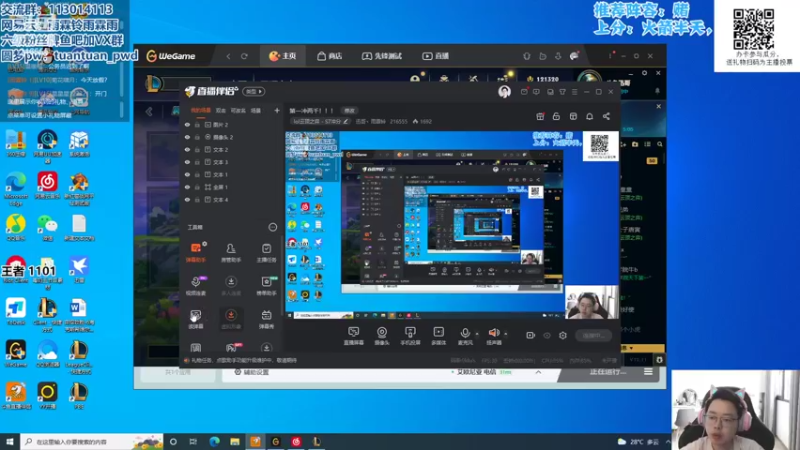Viewport: 800px width, 450px height.
Task: Open the 主播任务 tool
Action: click(x=266, y=252)
